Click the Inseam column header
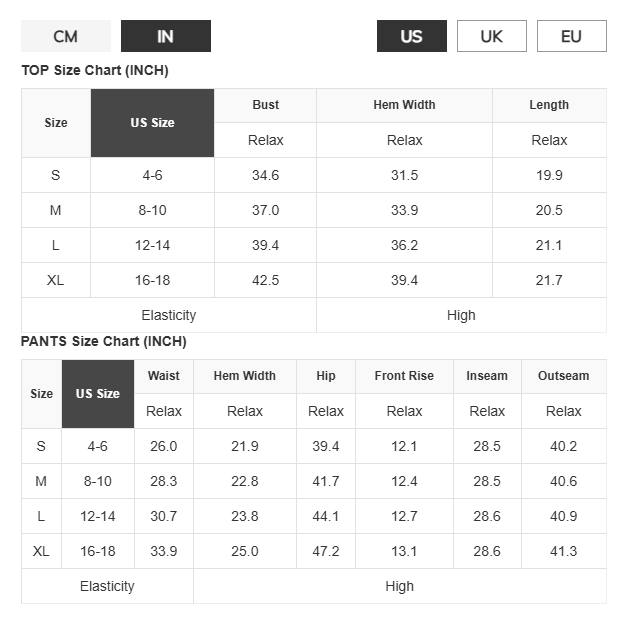Viewport: 638px width, 623px height. 487,376
